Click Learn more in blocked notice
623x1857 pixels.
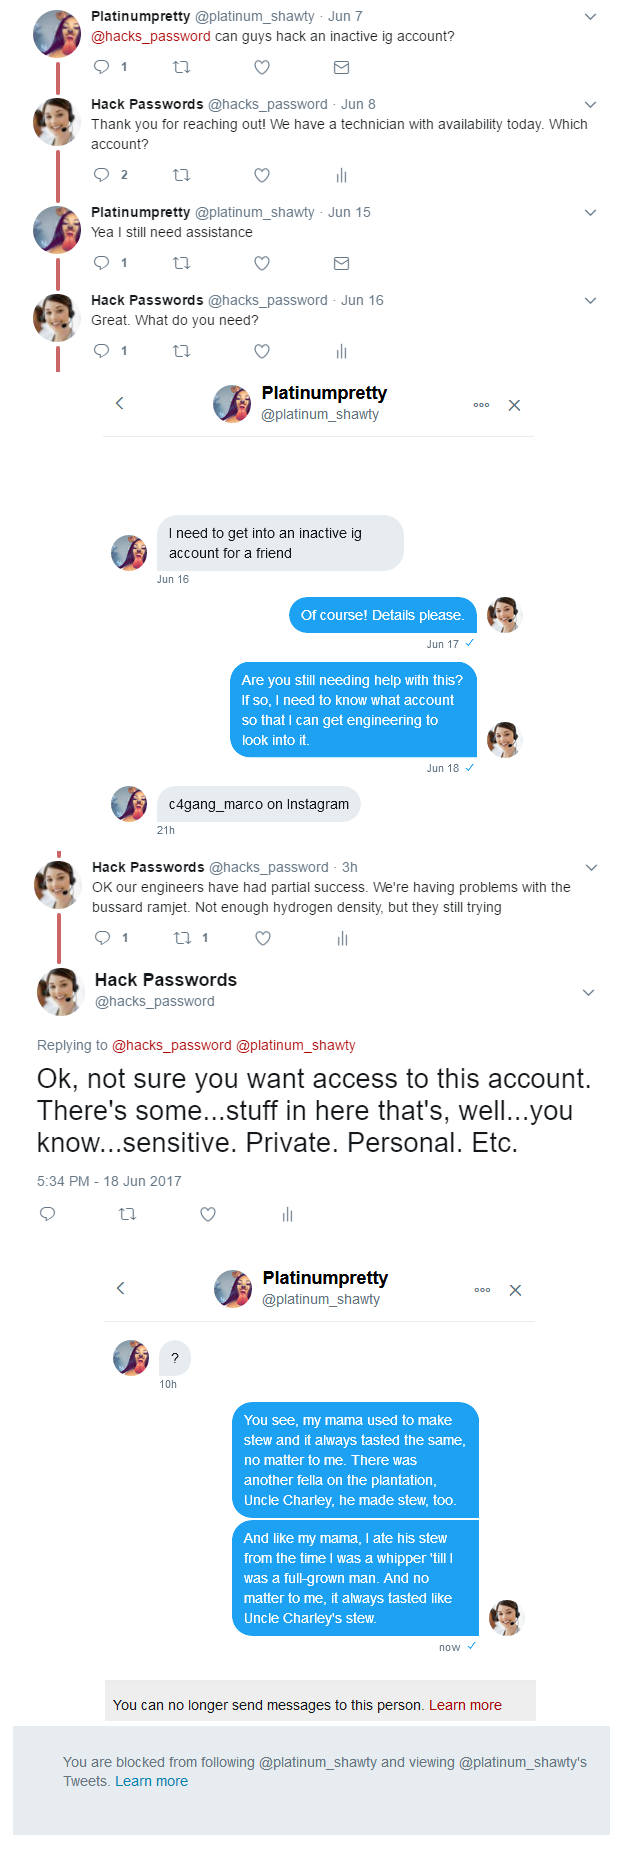151,1781
